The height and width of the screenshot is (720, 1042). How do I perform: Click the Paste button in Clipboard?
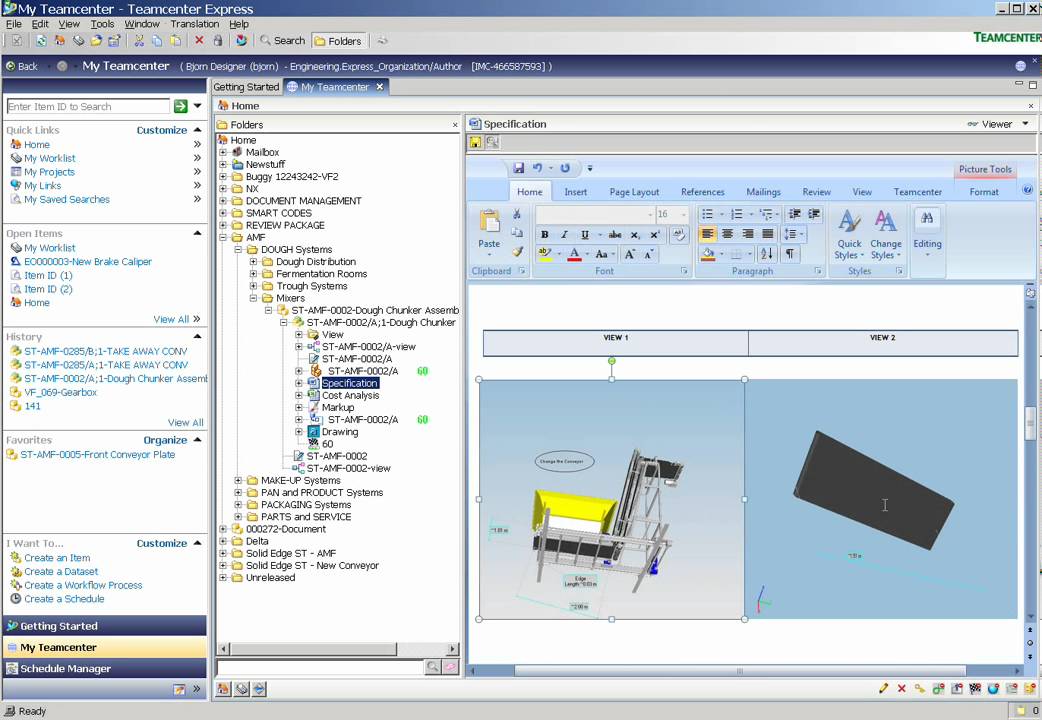point(489,232)
